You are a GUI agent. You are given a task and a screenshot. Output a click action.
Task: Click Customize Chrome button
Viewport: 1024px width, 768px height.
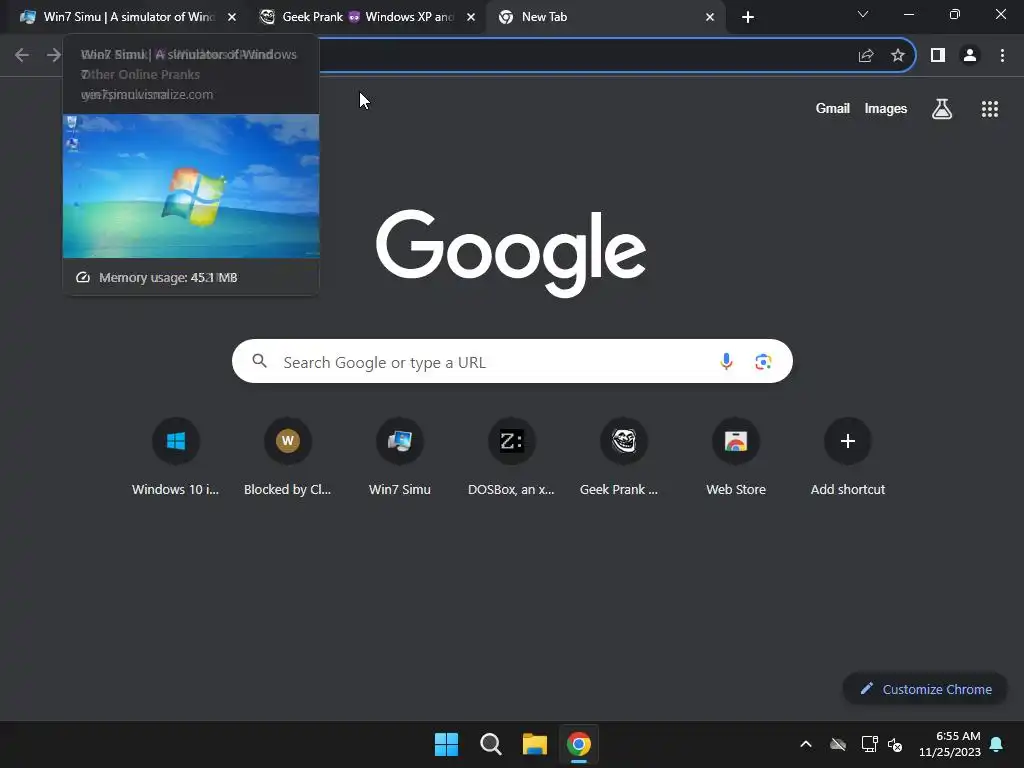925,689
